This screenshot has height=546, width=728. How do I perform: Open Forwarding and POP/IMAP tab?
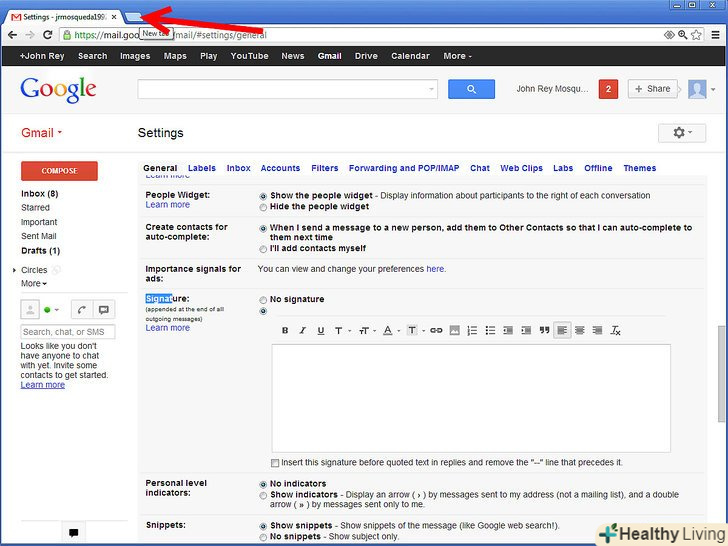pos(404,168)
